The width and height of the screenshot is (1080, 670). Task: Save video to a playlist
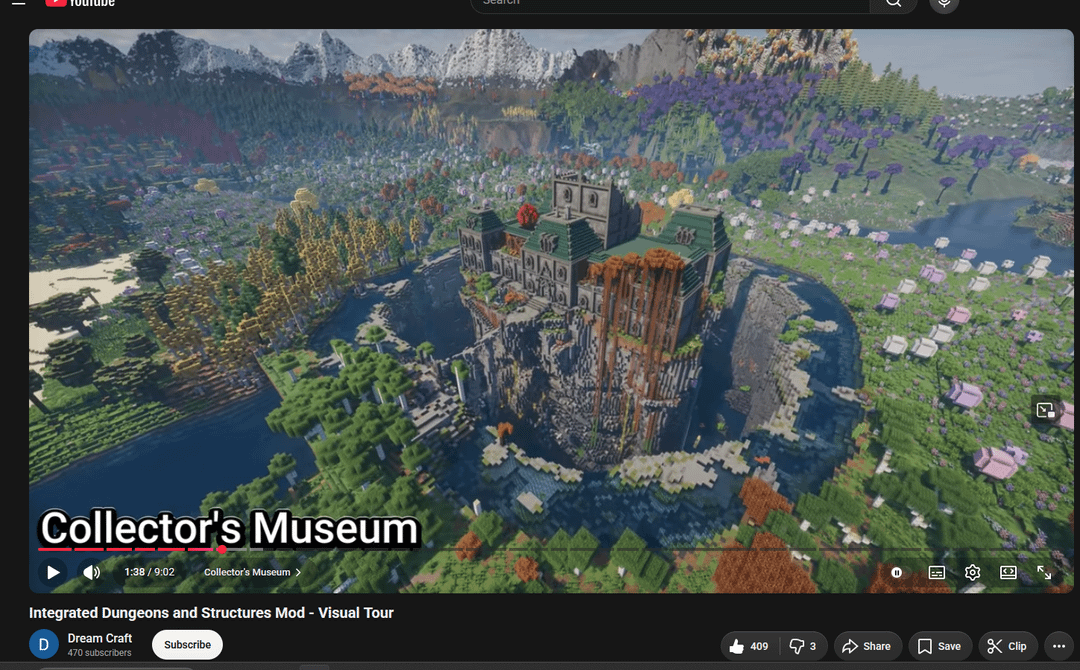(939, 646)
